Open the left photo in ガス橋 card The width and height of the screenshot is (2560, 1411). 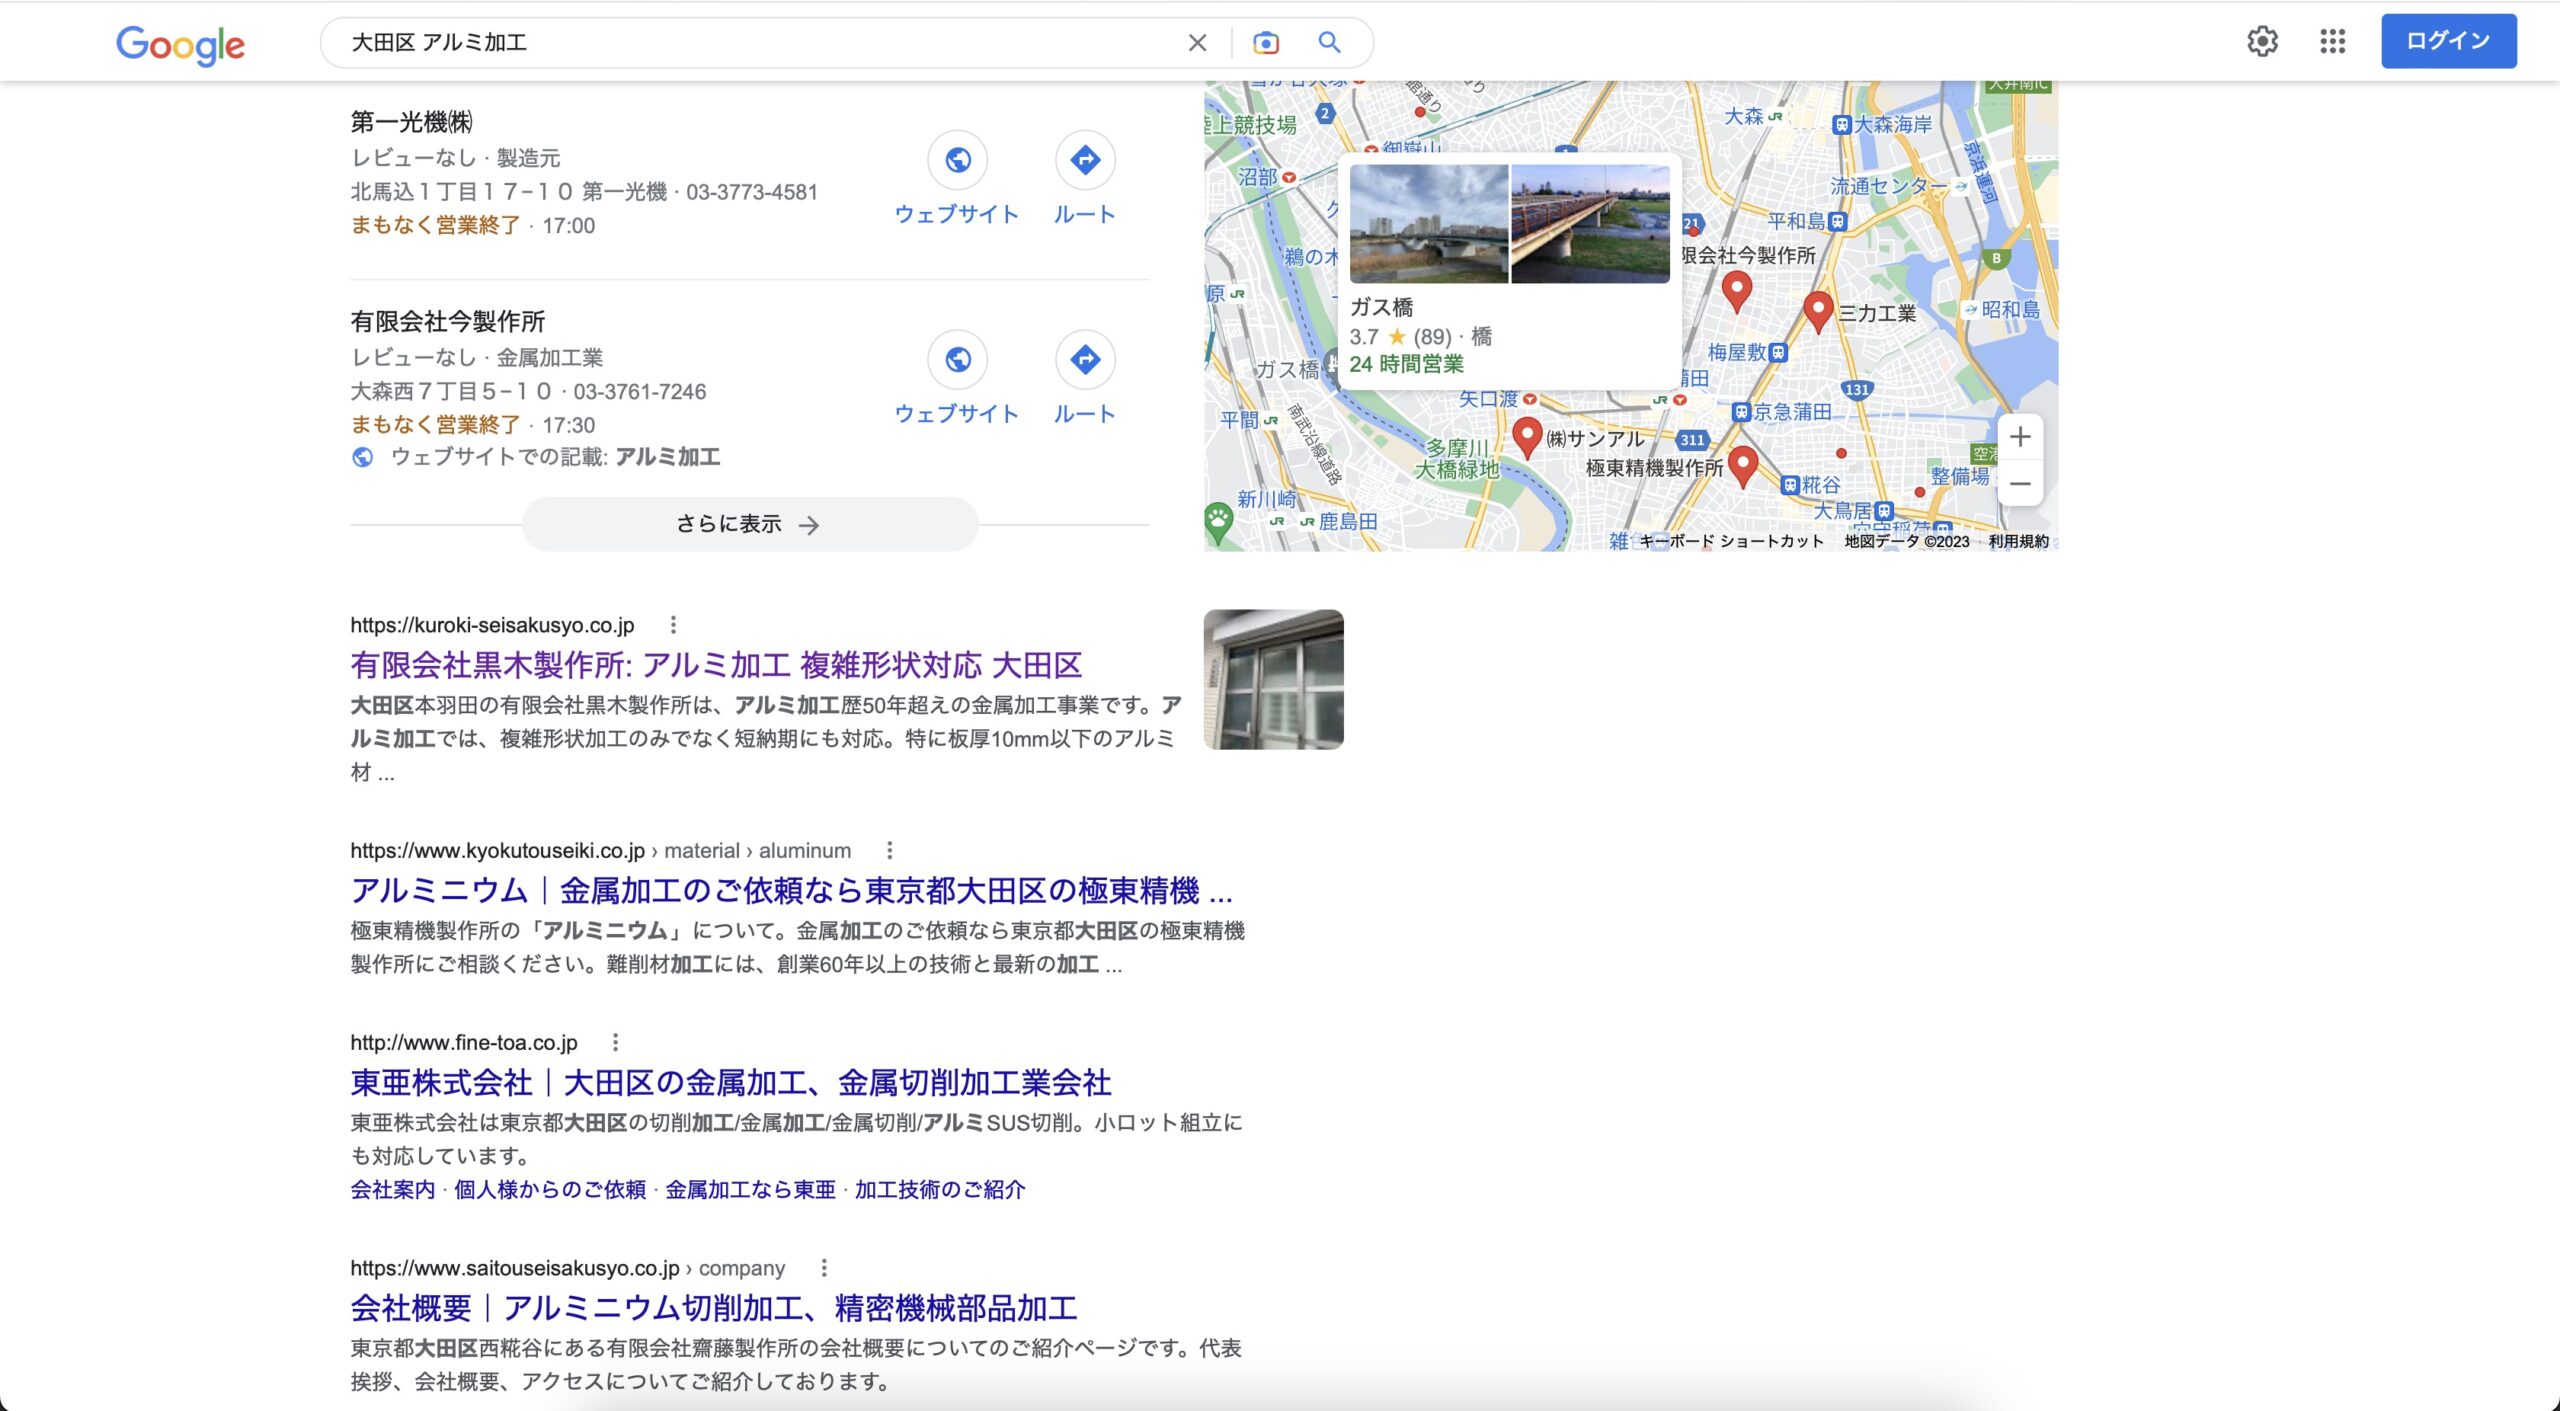(x=1429, y=224)
